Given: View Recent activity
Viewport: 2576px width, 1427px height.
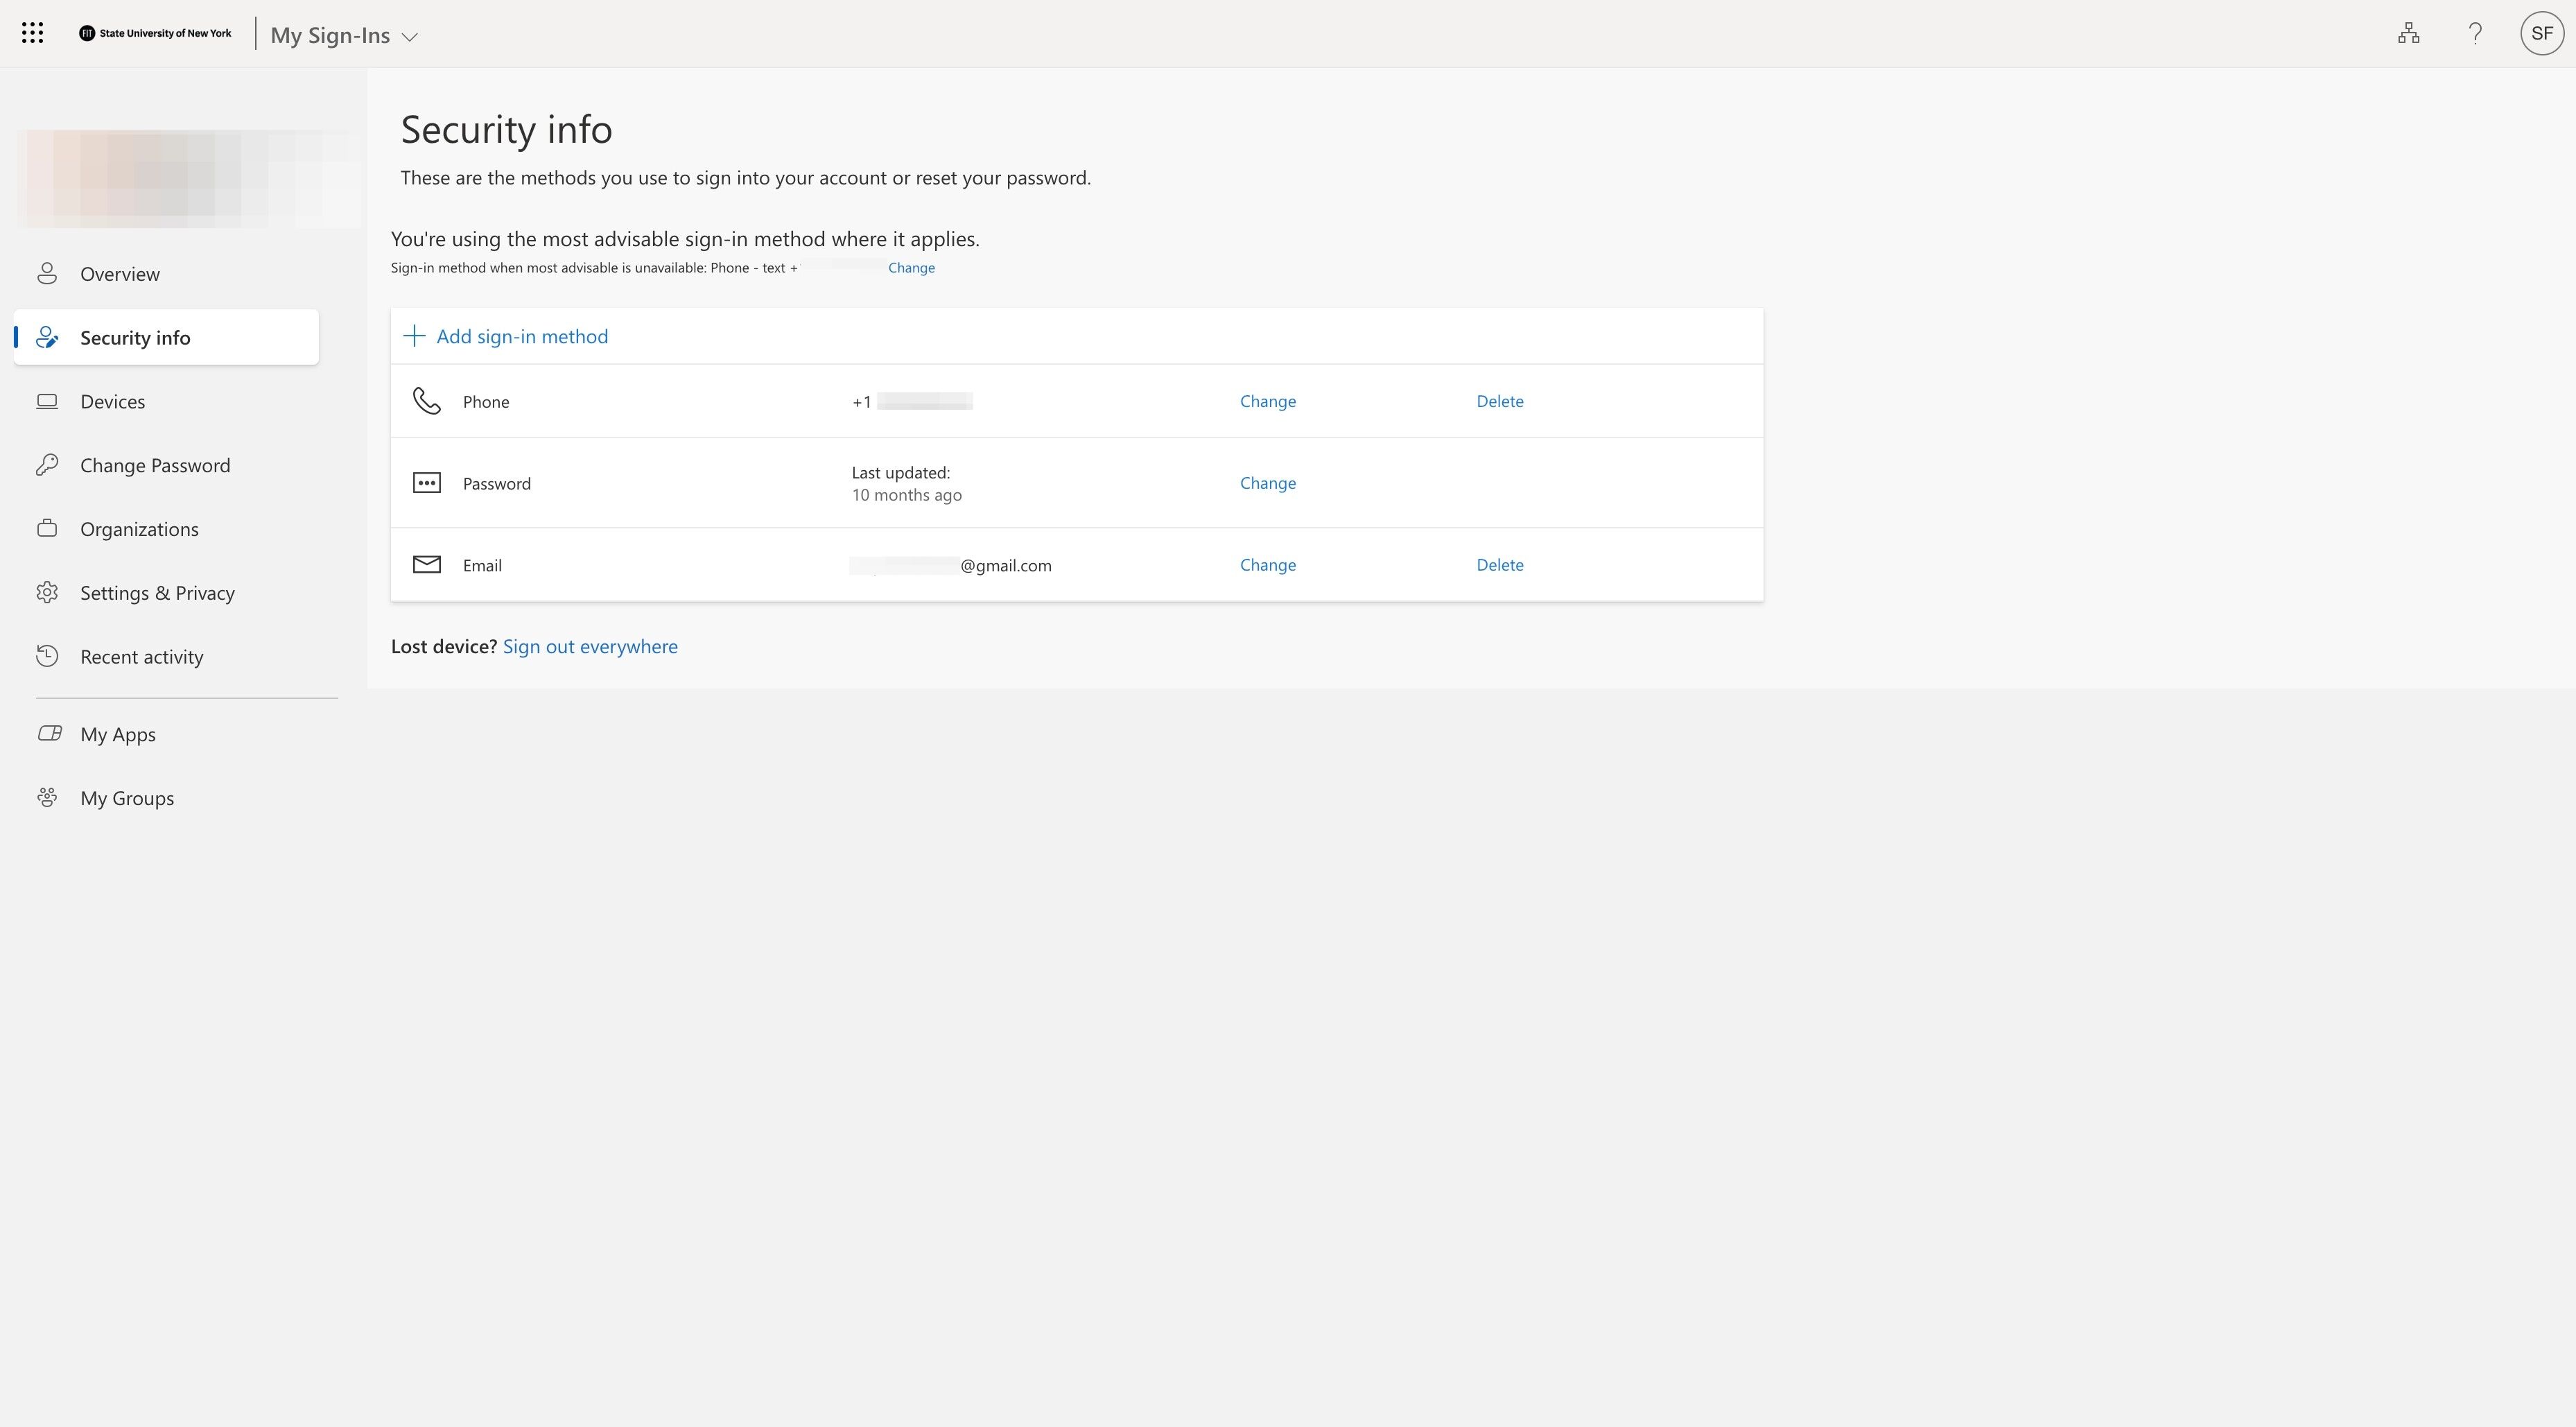Looking at the screenshot, I should [142, 657].
